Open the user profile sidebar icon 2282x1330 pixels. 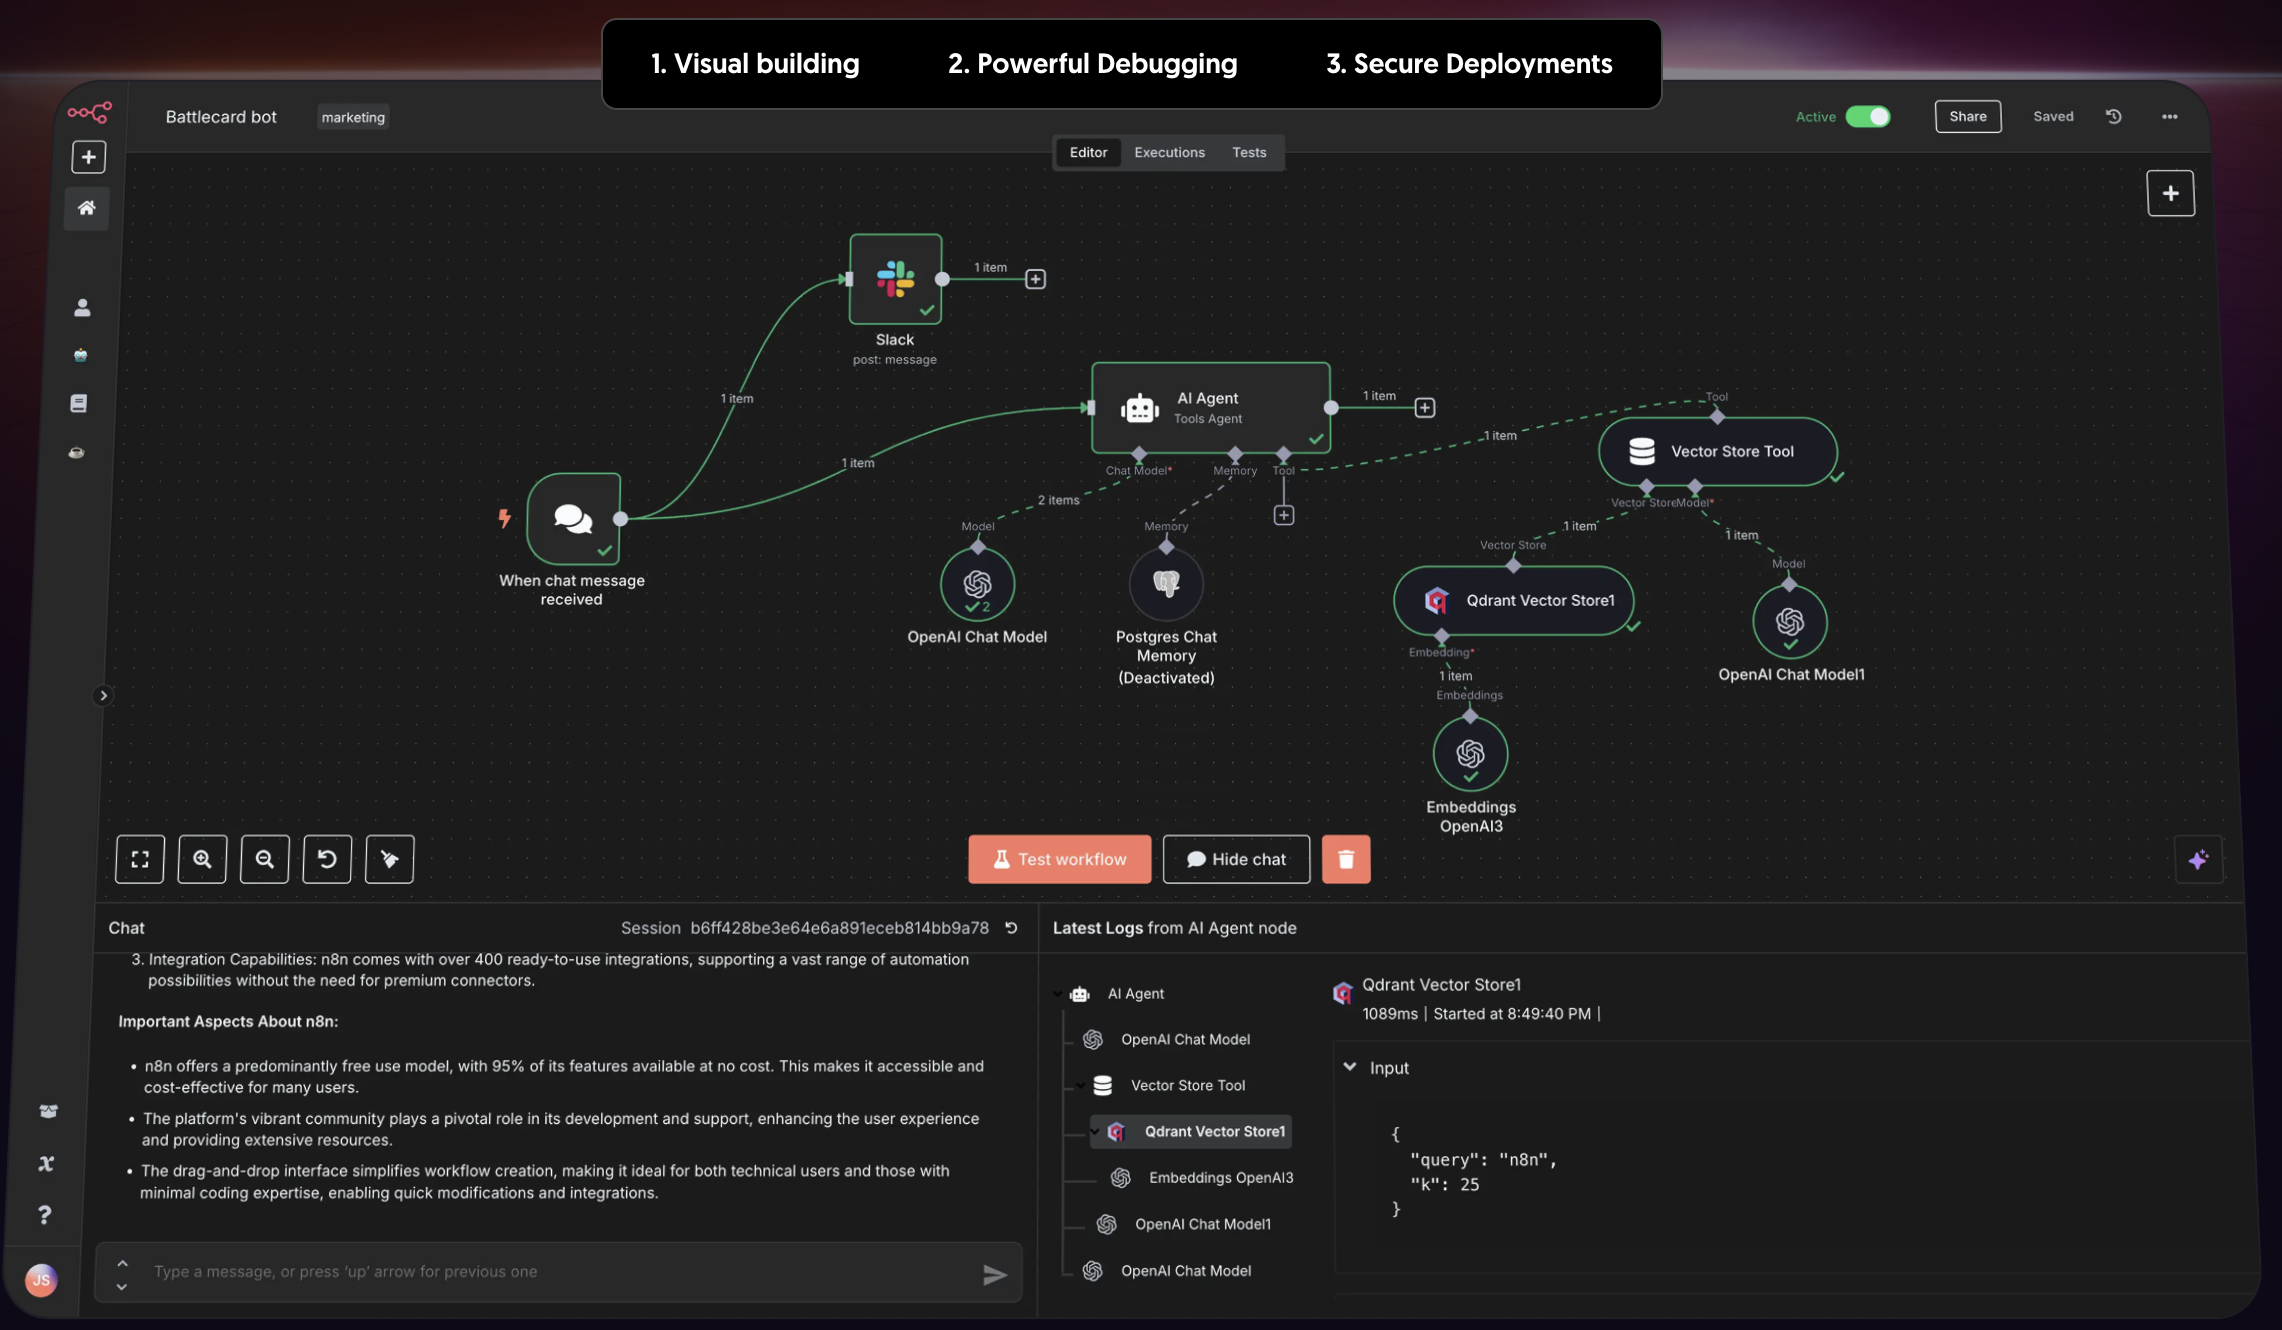[82, 307]
